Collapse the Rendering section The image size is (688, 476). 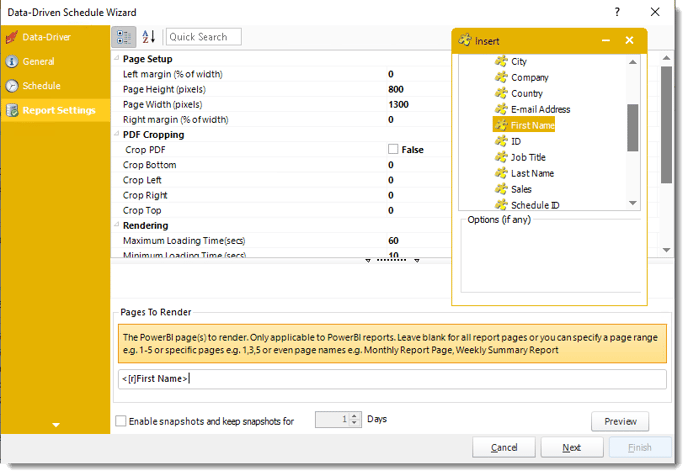(116, 225)
